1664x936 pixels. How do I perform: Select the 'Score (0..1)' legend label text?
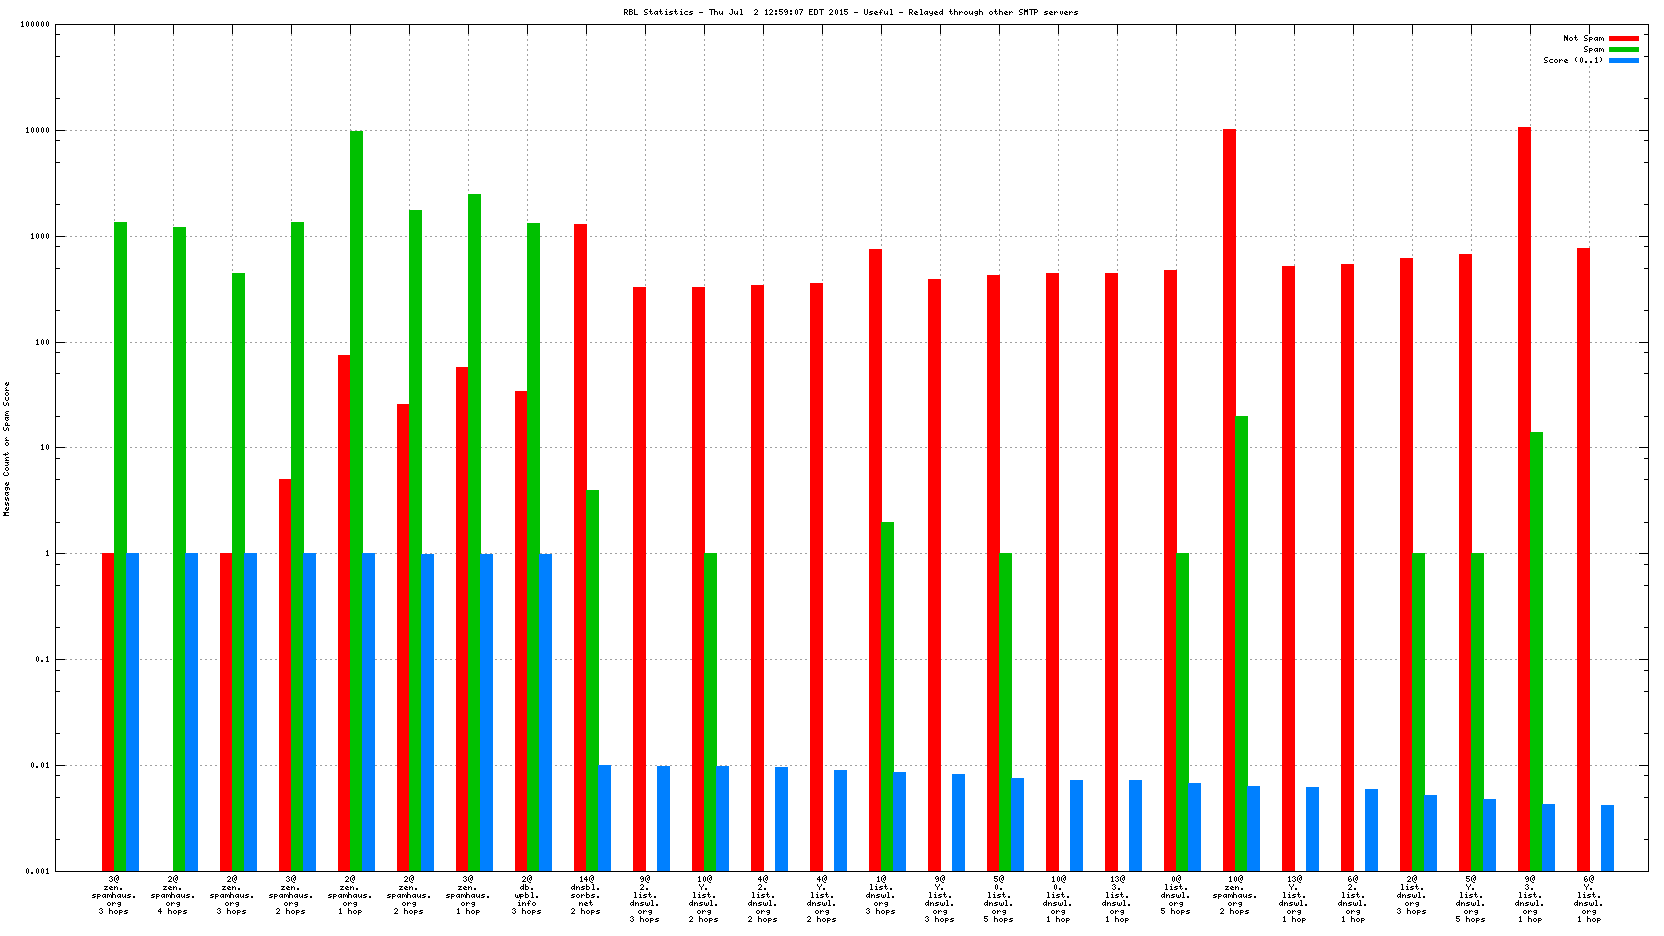pos(1573,60)
